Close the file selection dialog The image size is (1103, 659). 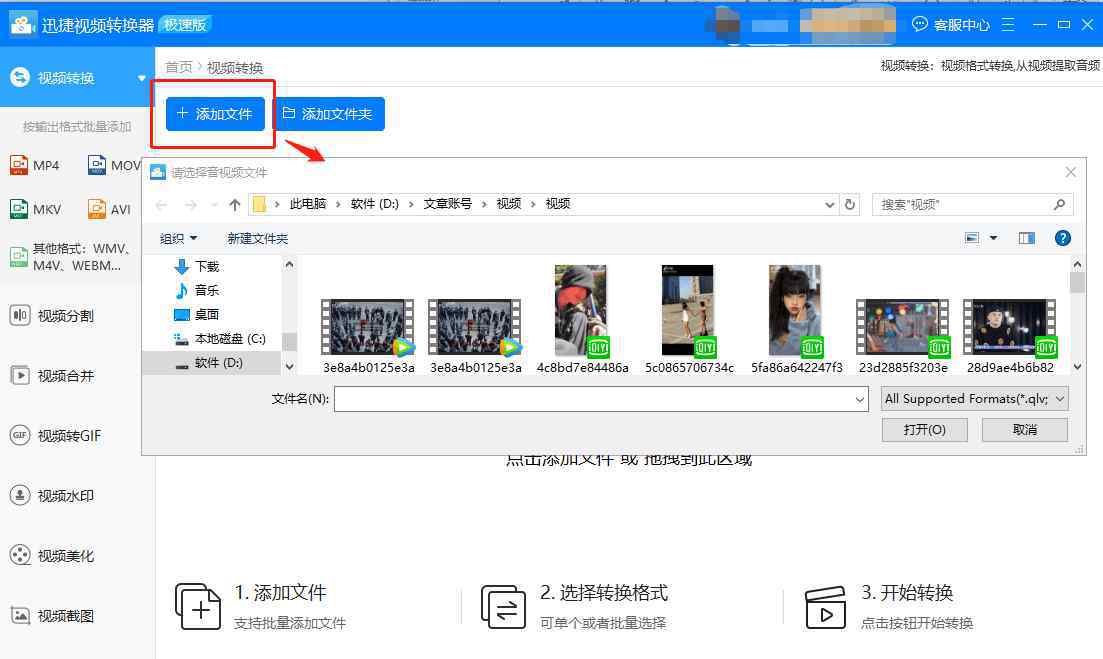pyautogui.click(x=1071, y=172)
